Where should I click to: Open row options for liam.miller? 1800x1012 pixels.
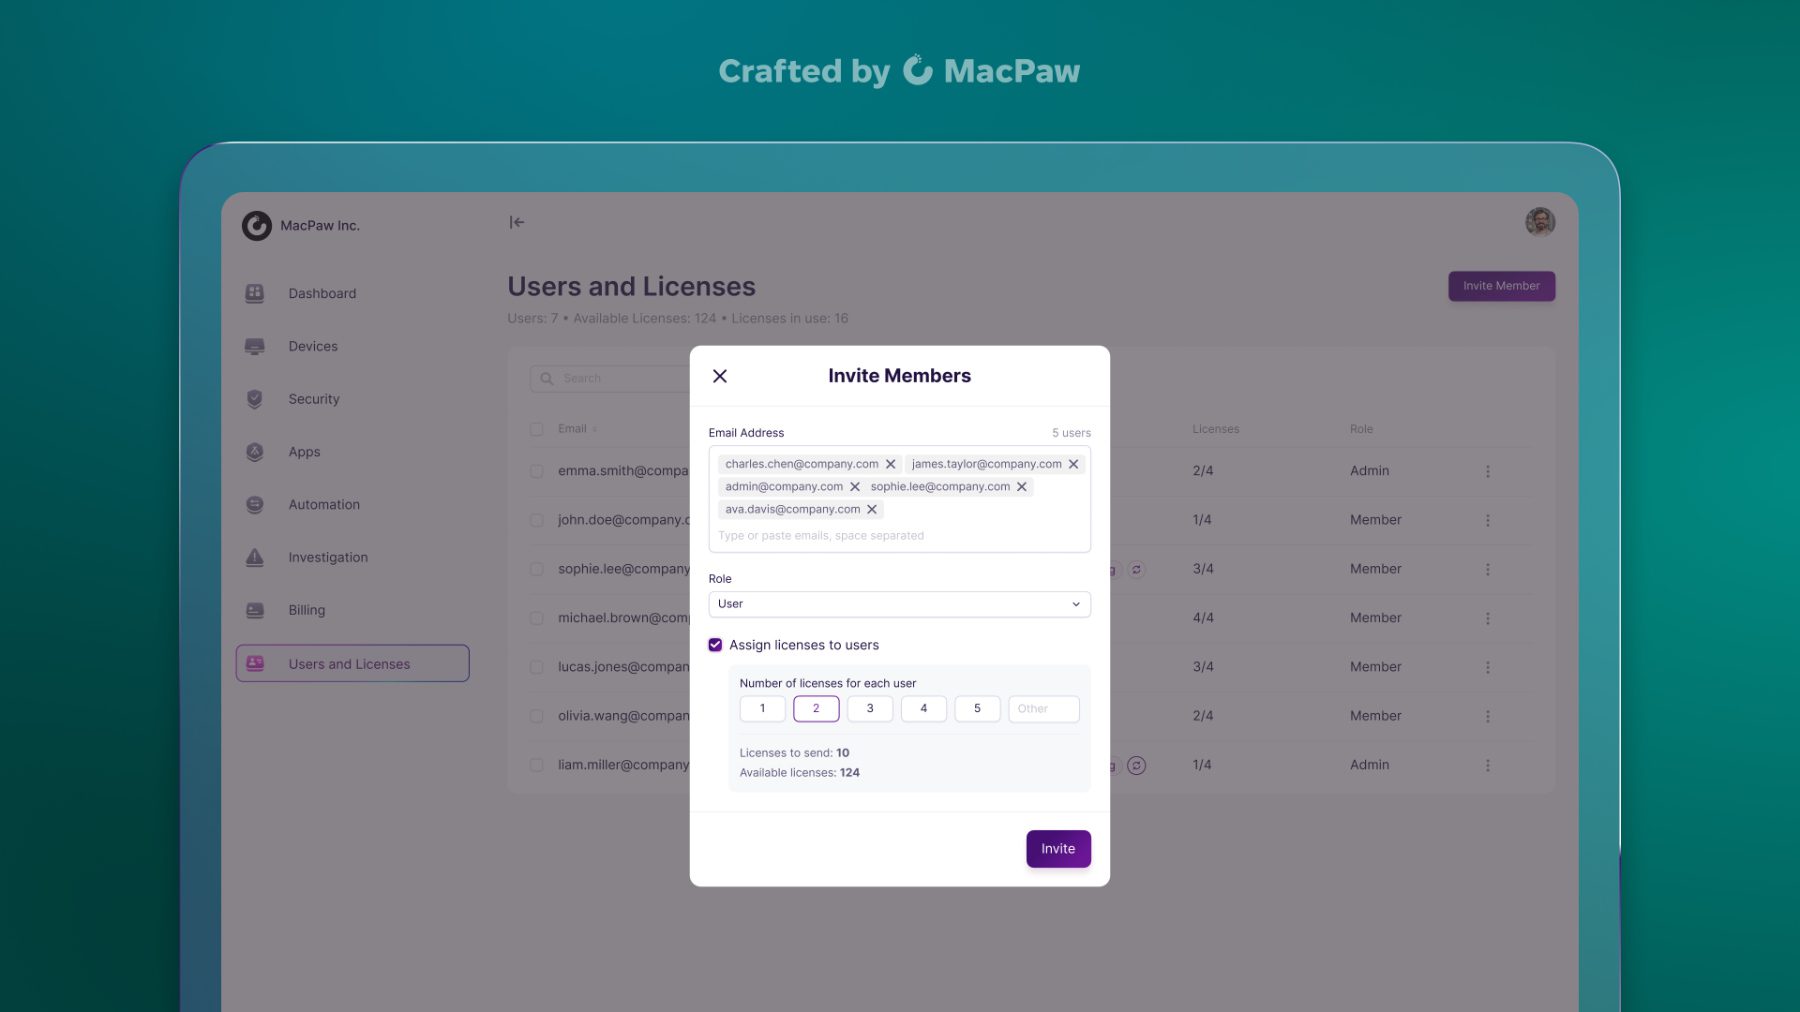click(x=1487, y=765)
